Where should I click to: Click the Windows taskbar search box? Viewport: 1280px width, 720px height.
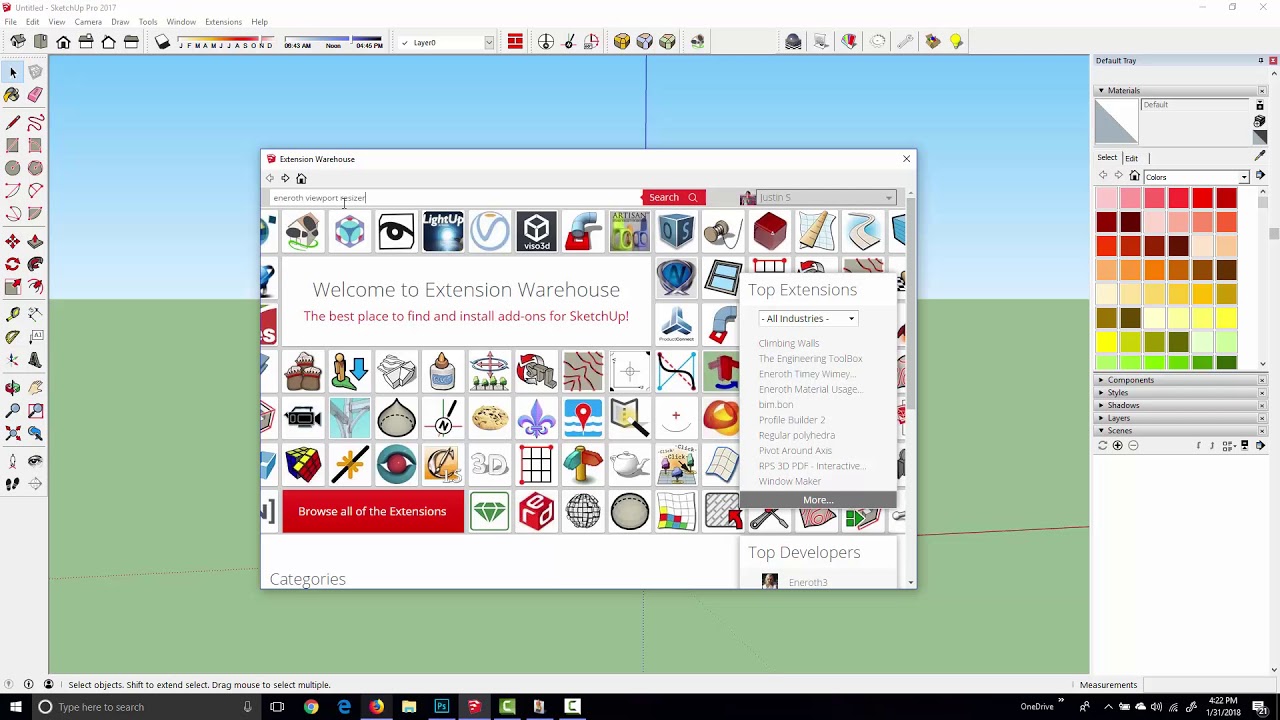(147, 707)
